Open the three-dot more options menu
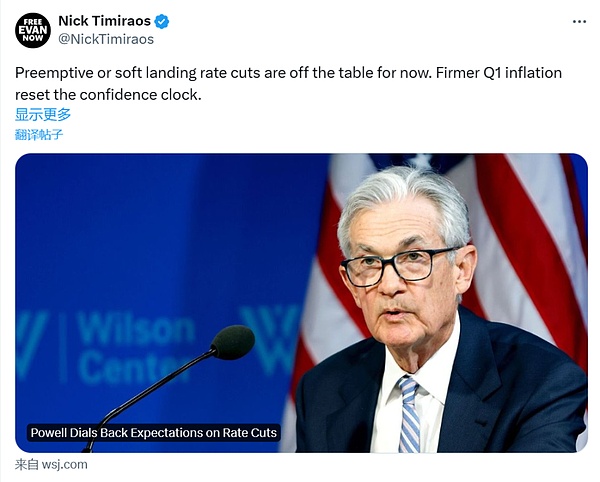Image resolution: width=600 pixels, height=482 pixels. tap(579, 21)
